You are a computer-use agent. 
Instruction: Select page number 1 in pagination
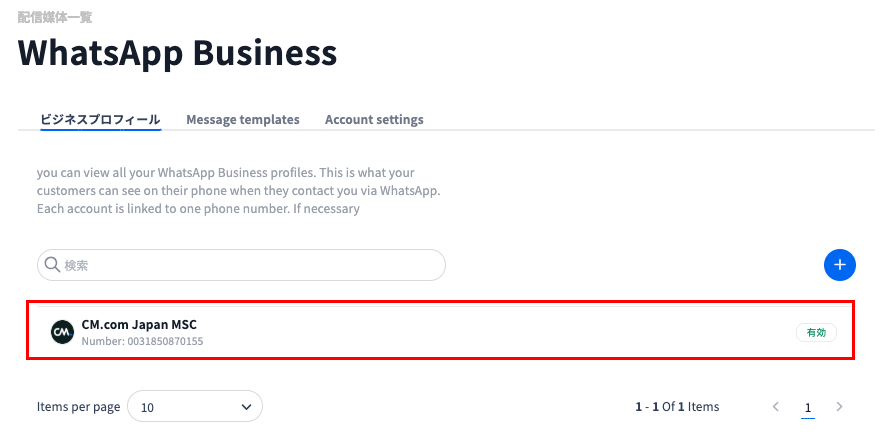pos(808,407)
